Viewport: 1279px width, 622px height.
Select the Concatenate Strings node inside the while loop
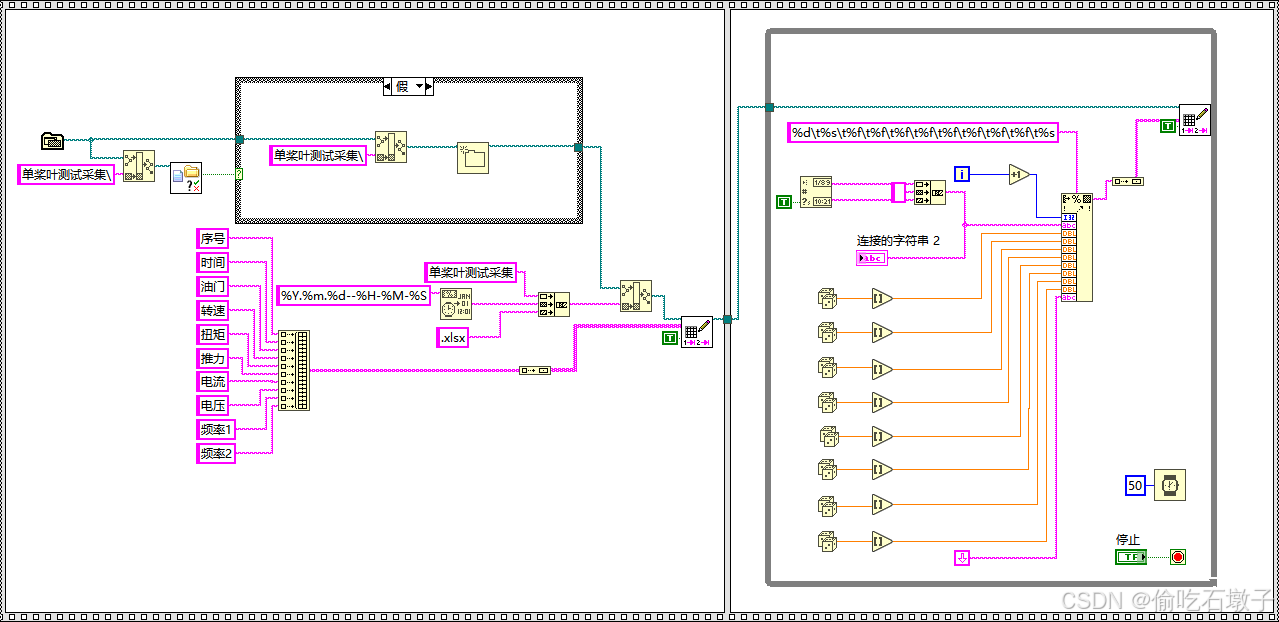(930, 192)
